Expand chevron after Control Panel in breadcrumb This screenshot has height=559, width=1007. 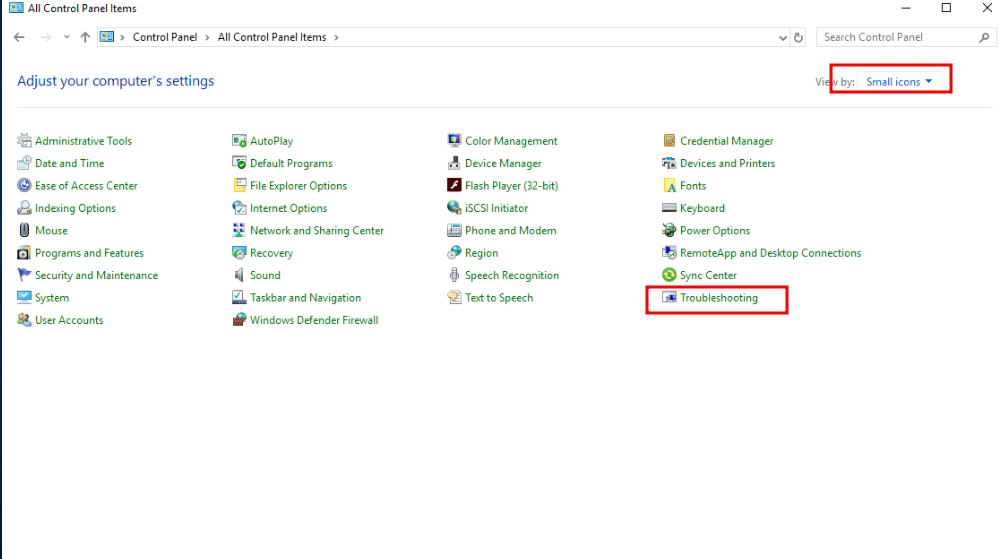[208, 38]
